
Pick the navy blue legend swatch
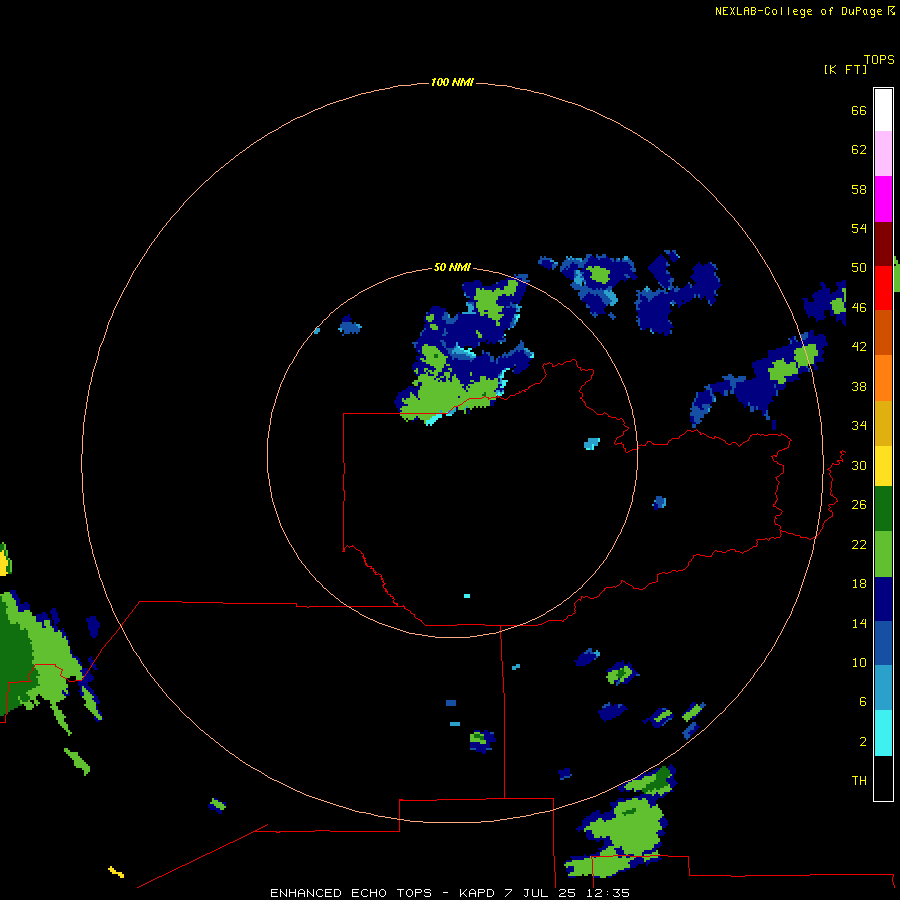pyautogui.click(x=883, y=599)
